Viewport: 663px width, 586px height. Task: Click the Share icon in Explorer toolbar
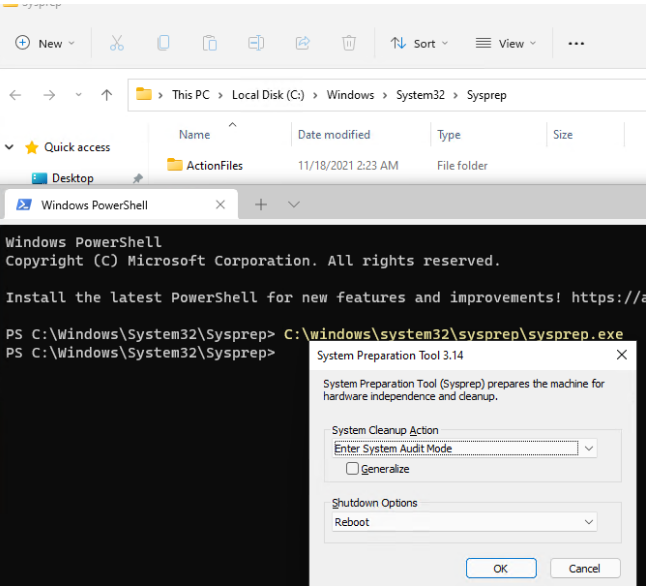pyautogui.click(x=302, y=43)
